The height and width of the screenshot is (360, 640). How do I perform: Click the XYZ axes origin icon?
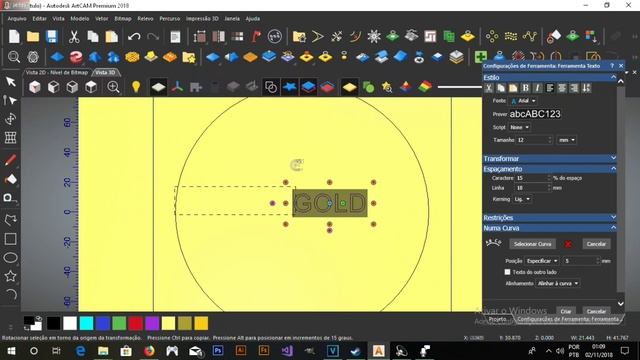pos(177,87)
